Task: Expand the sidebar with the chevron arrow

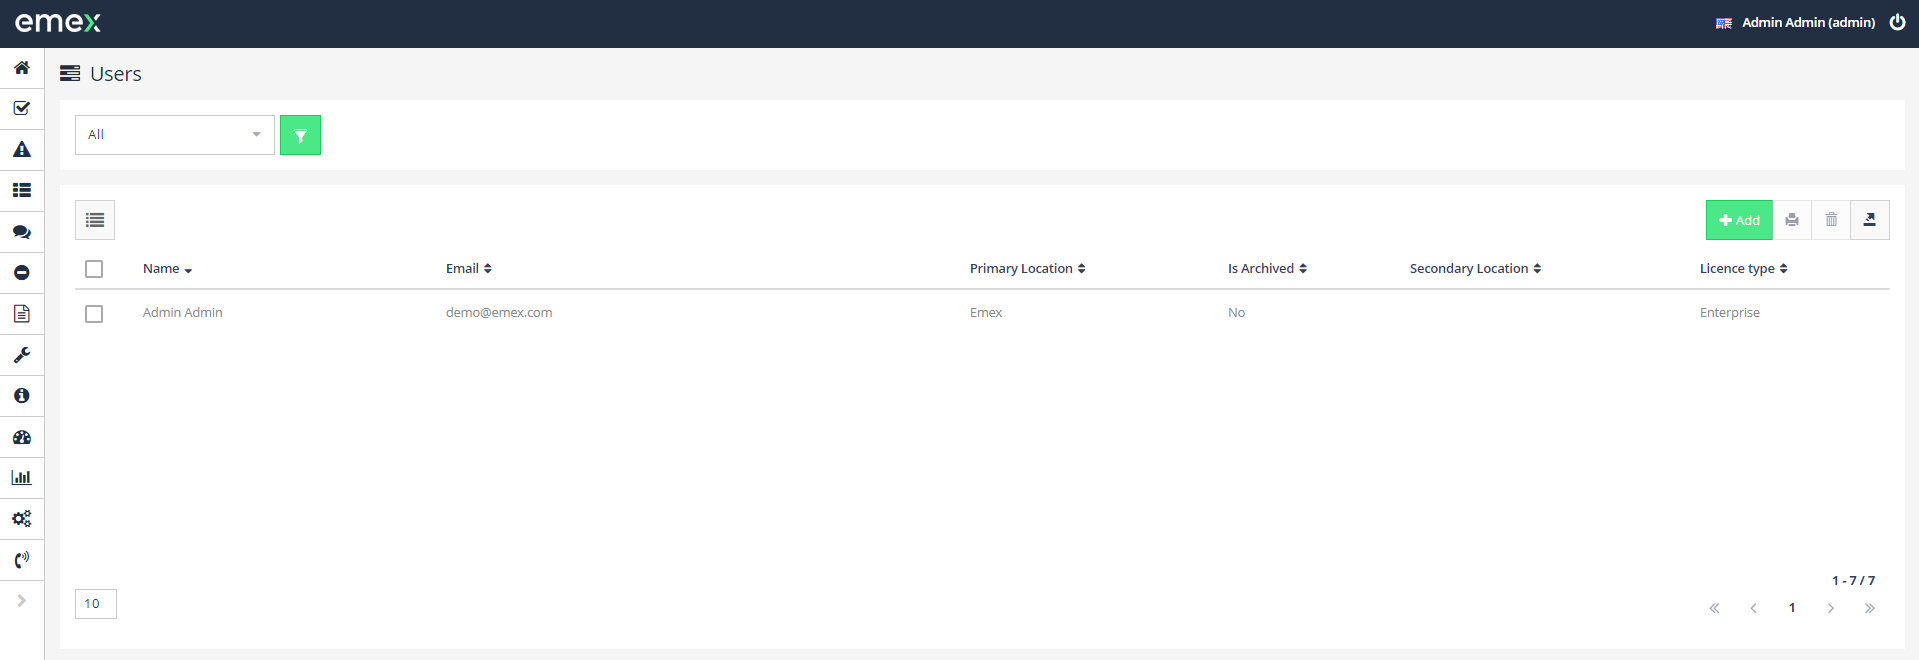Action: pos(21,600)
